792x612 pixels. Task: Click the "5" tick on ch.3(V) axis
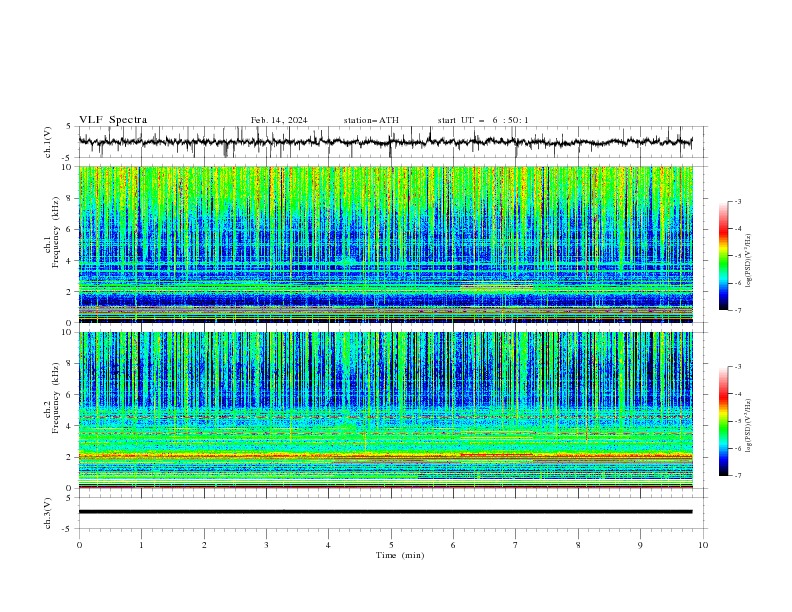pos(71,498)
